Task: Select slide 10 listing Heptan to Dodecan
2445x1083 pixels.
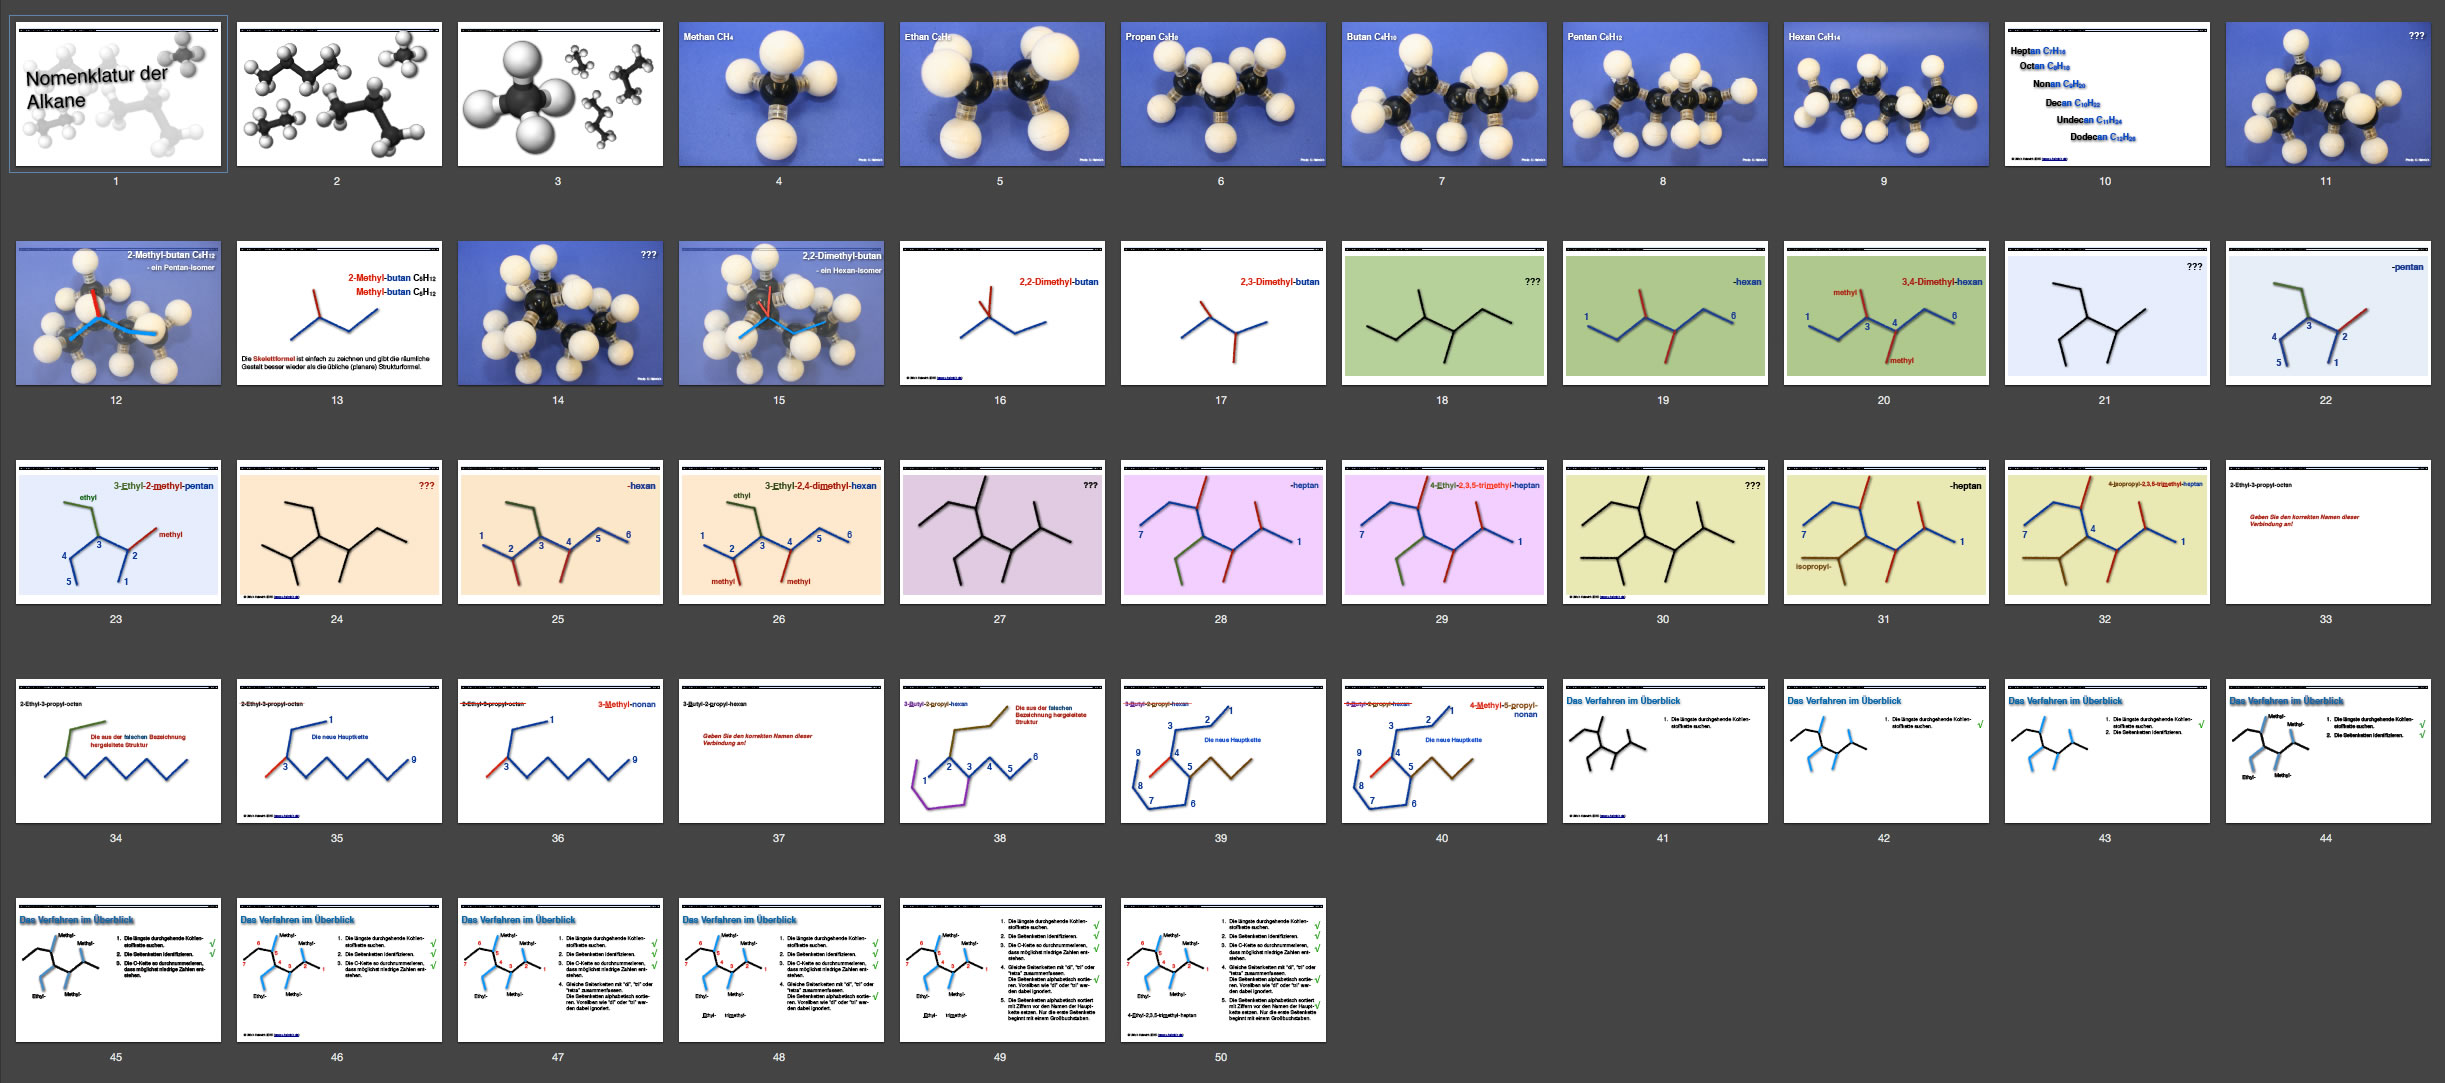Action: tap(2106, 94)
